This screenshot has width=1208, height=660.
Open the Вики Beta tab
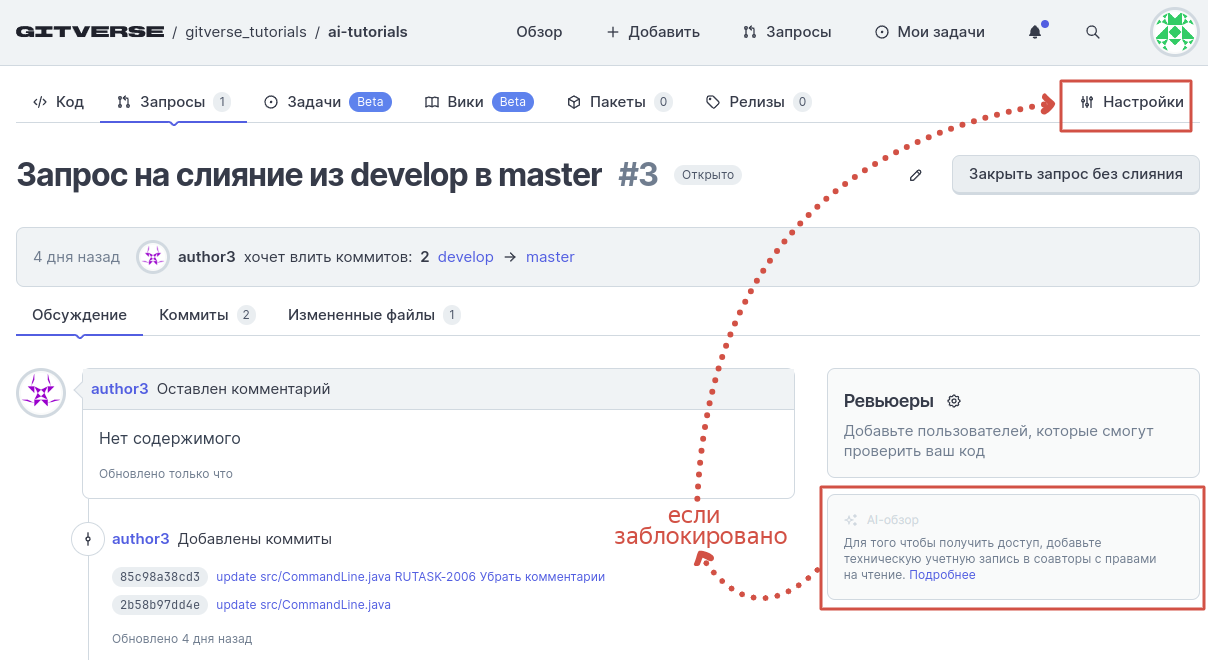pos(479,102)
